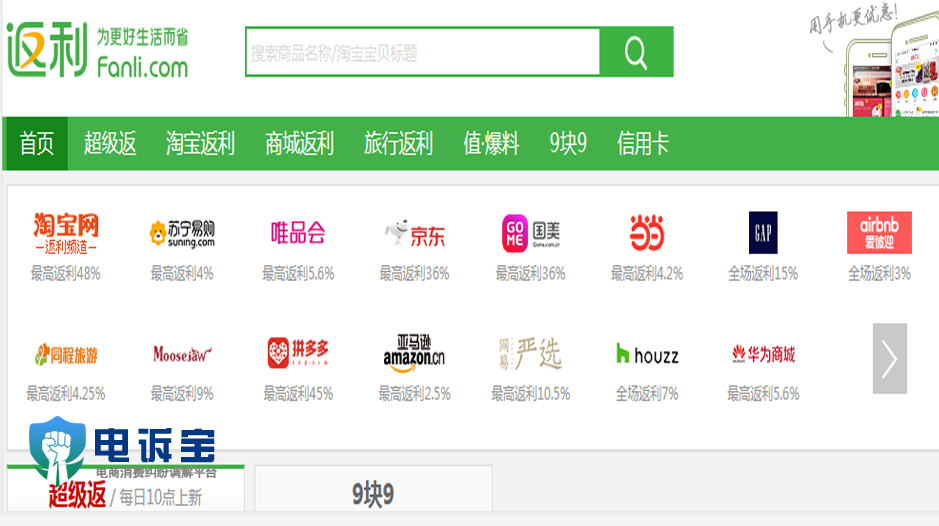Open the Moosejaw store logo

(182, 354)
